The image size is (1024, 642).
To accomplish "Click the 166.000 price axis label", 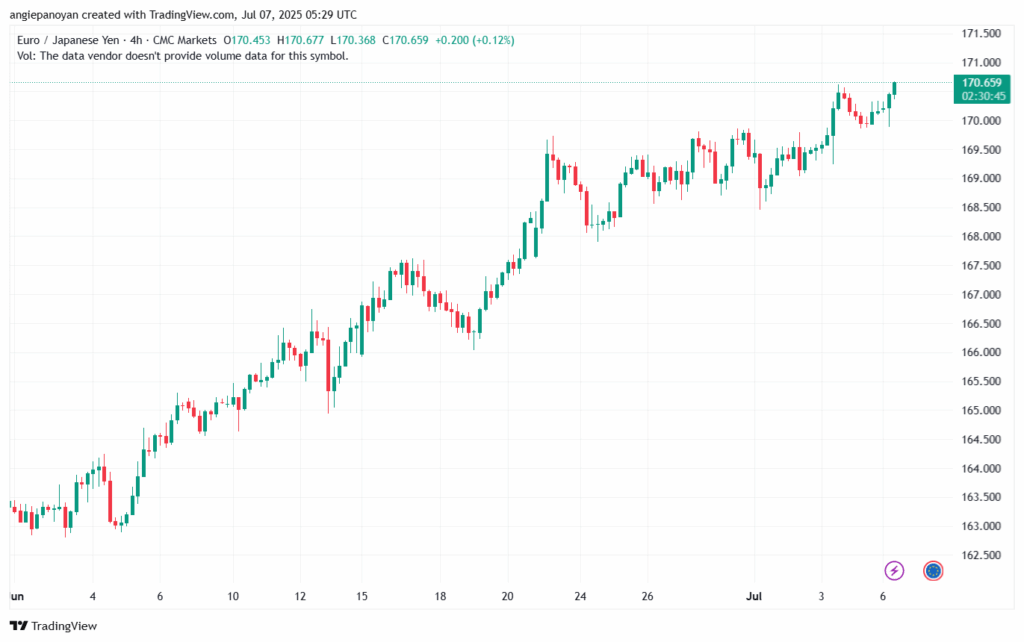I will [x=981, y=353].
